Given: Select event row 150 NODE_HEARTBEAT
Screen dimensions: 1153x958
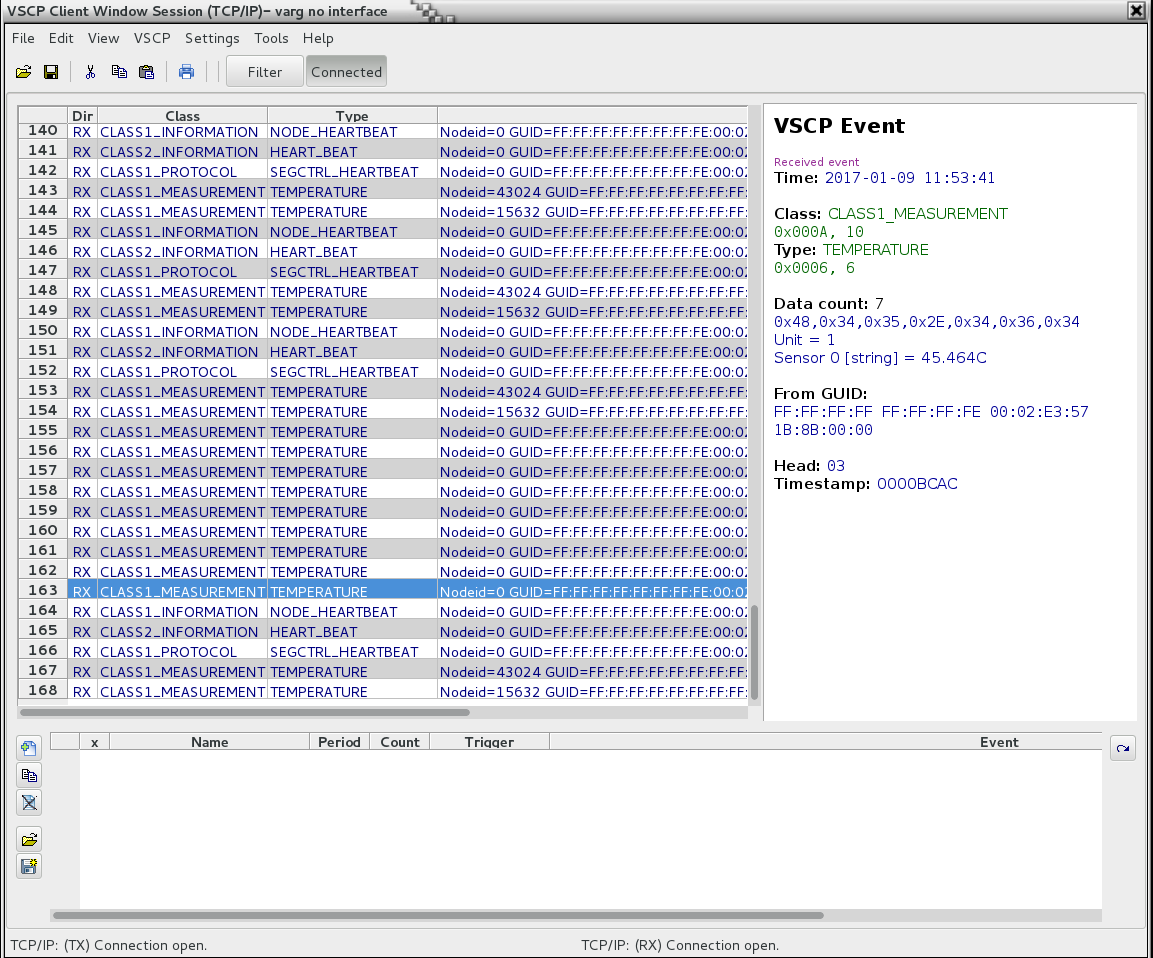Looking at the screenshot, I should coord(382,332).
